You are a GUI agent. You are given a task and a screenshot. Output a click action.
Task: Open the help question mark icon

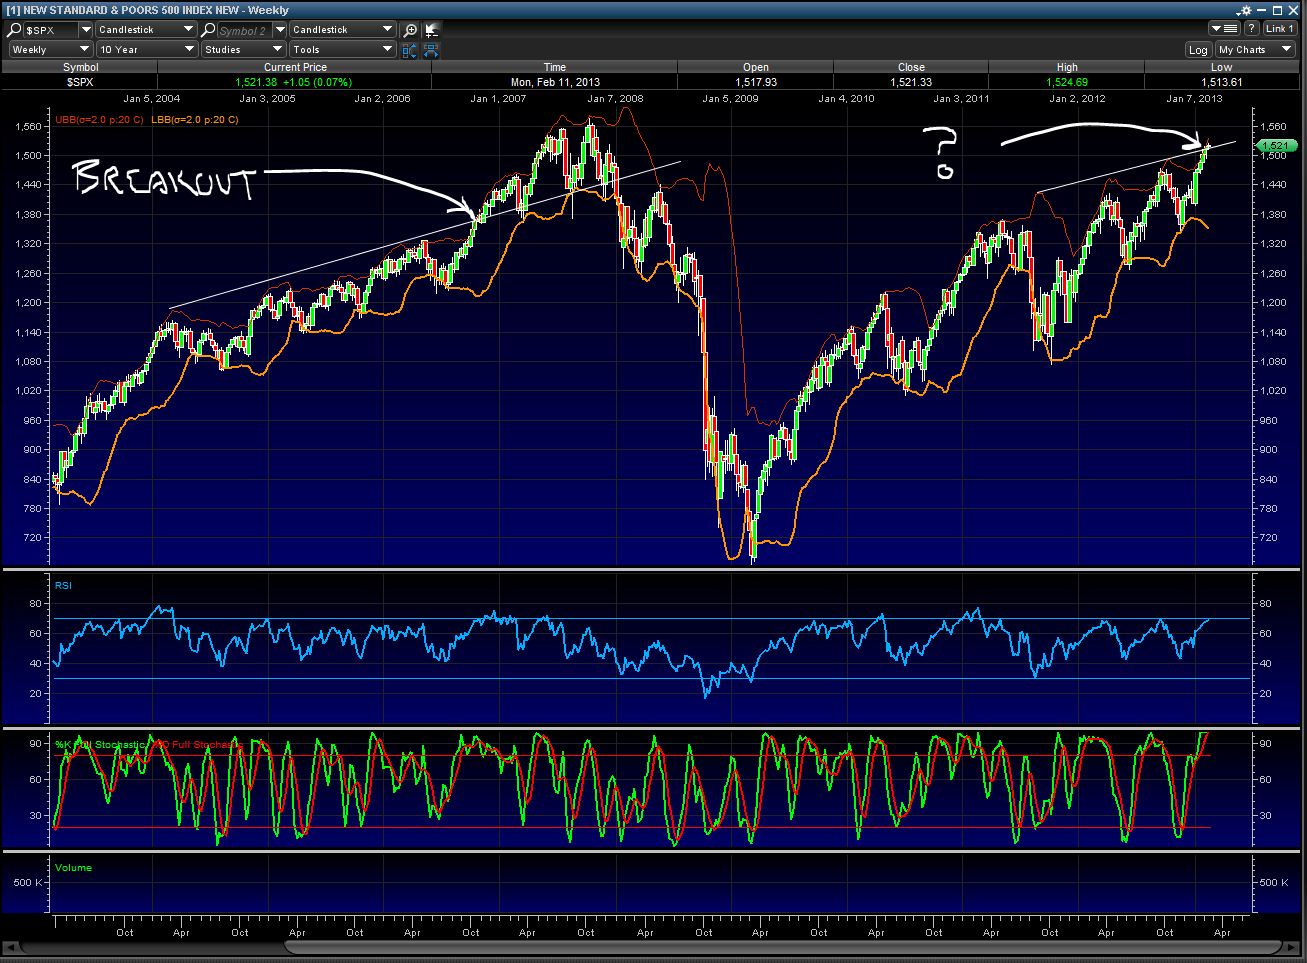pyautogui.click(x=1251, y=29)
